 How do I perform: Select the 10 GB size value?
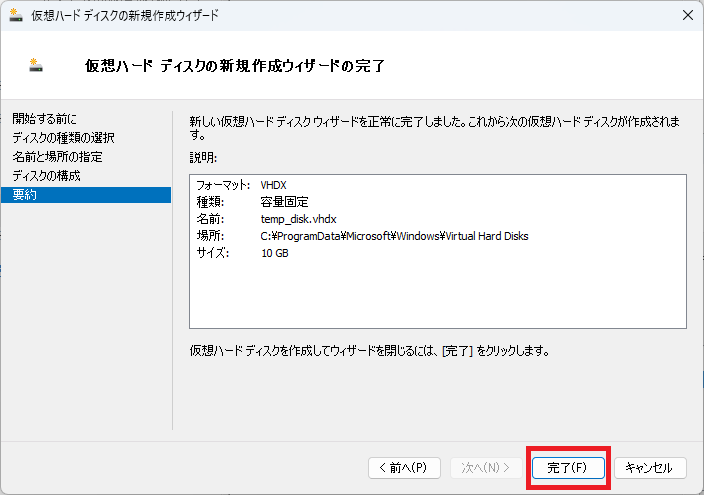pyautogui.click(x=275, y=253)
